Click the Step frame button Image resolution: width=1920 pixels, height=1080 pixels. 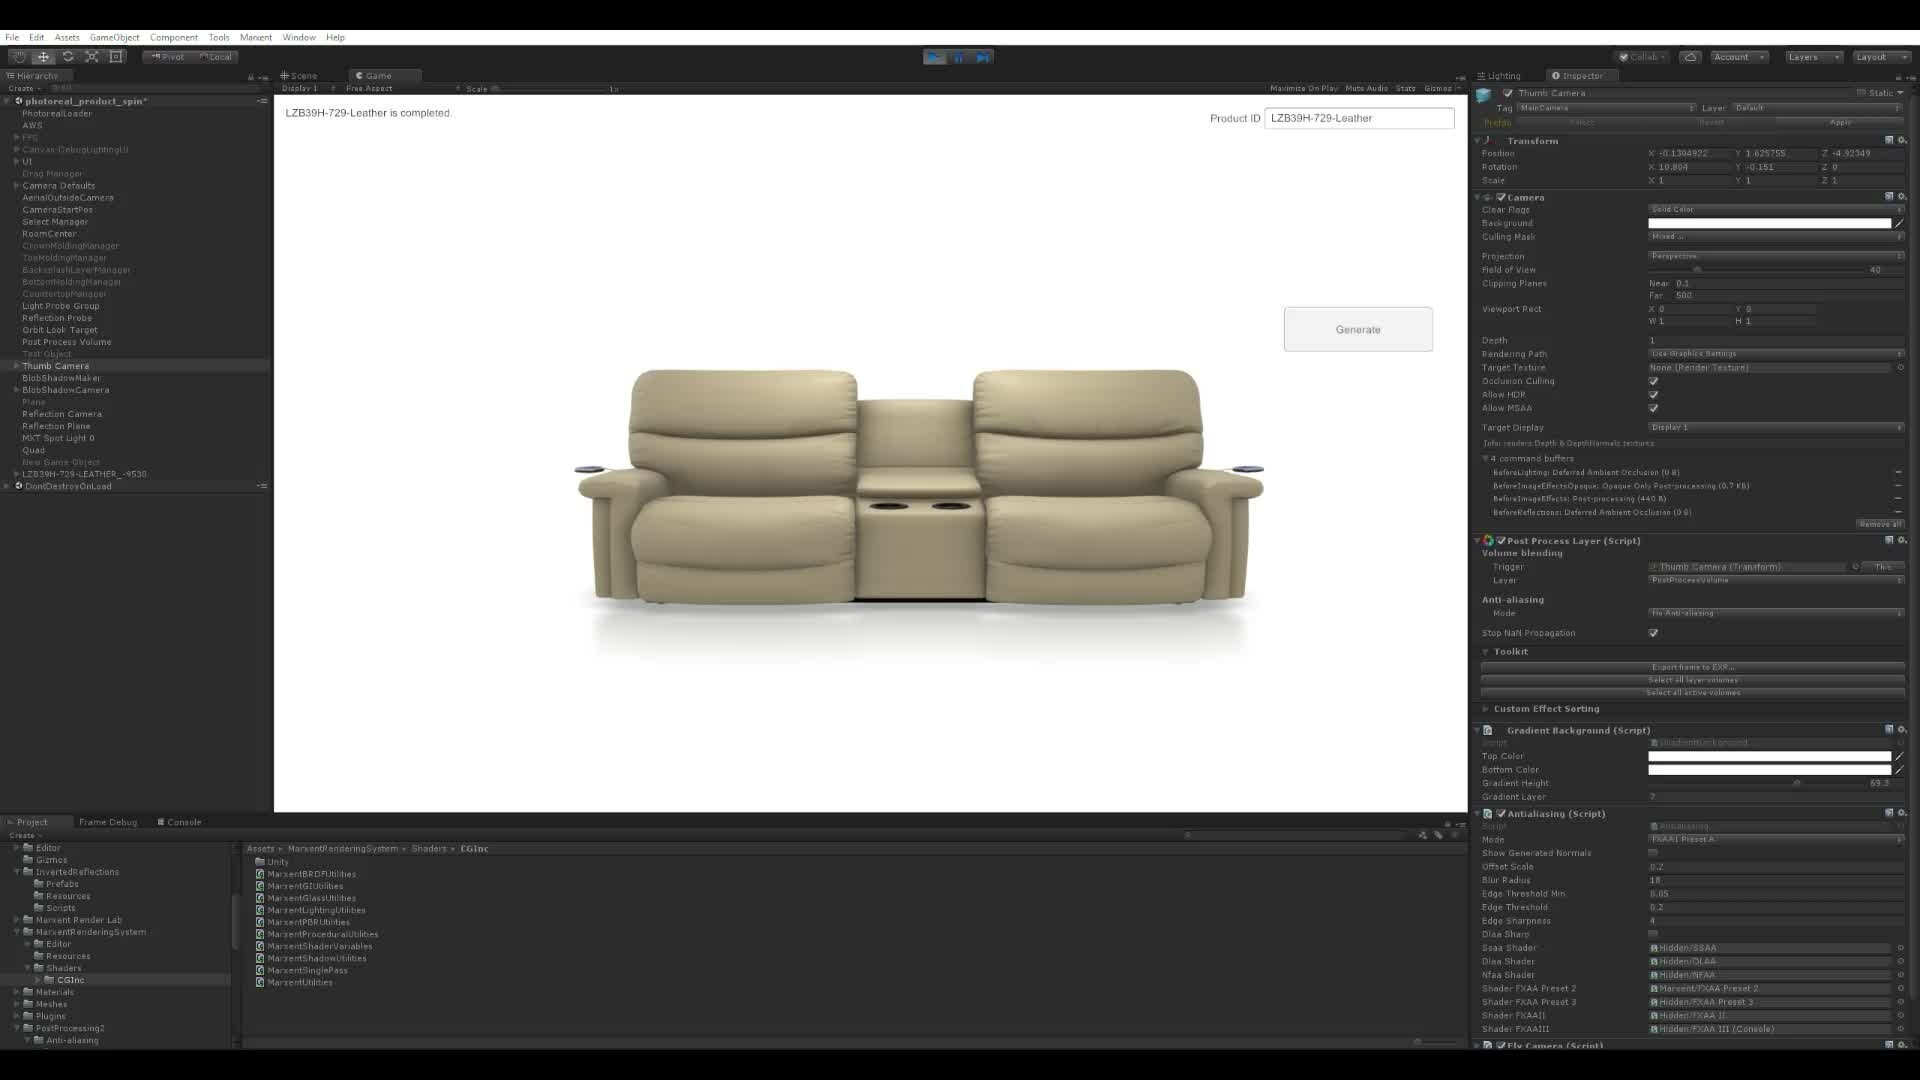984,57
